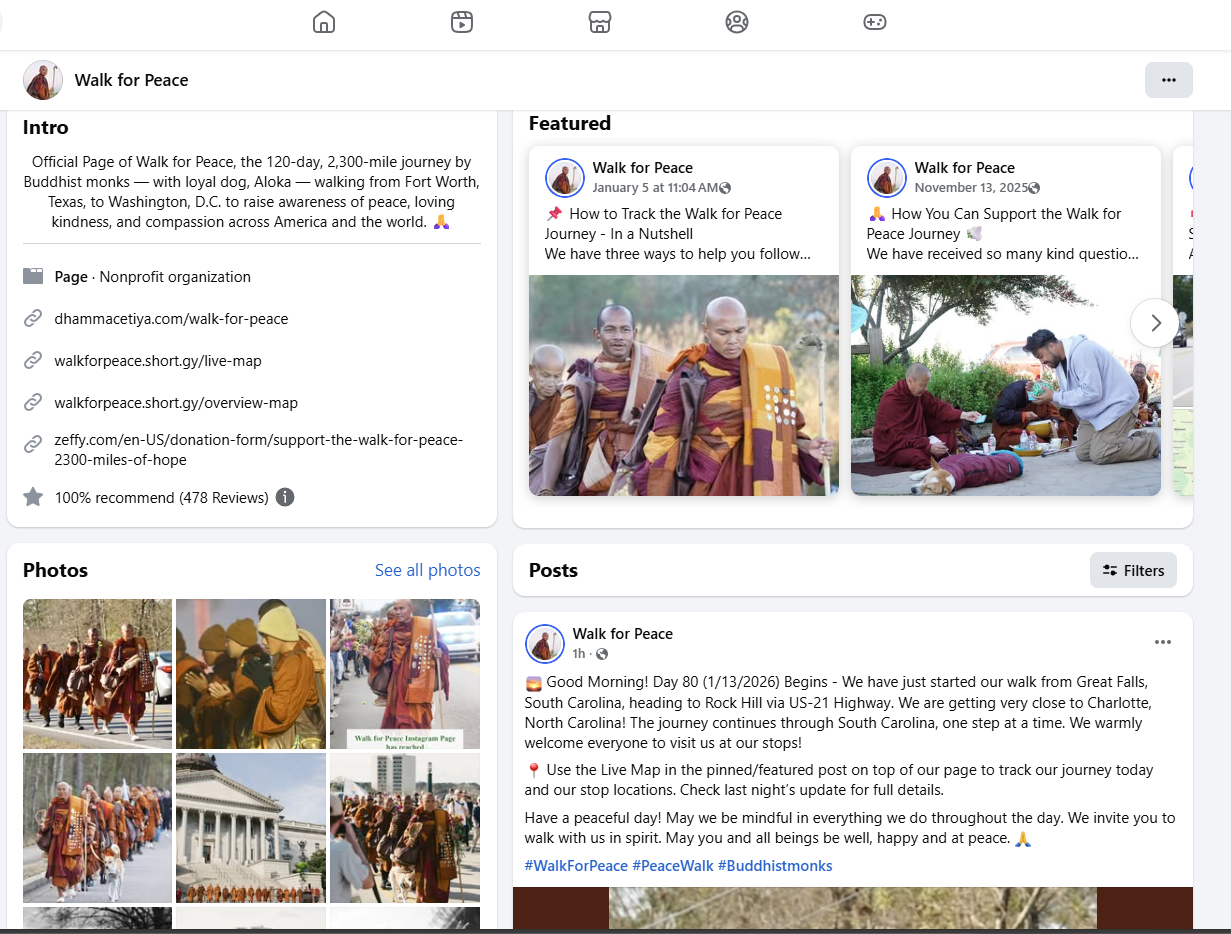Open page options three-dot menu in header
This screenshot has width=1231, height=934.
click(x=1168, y=80)
